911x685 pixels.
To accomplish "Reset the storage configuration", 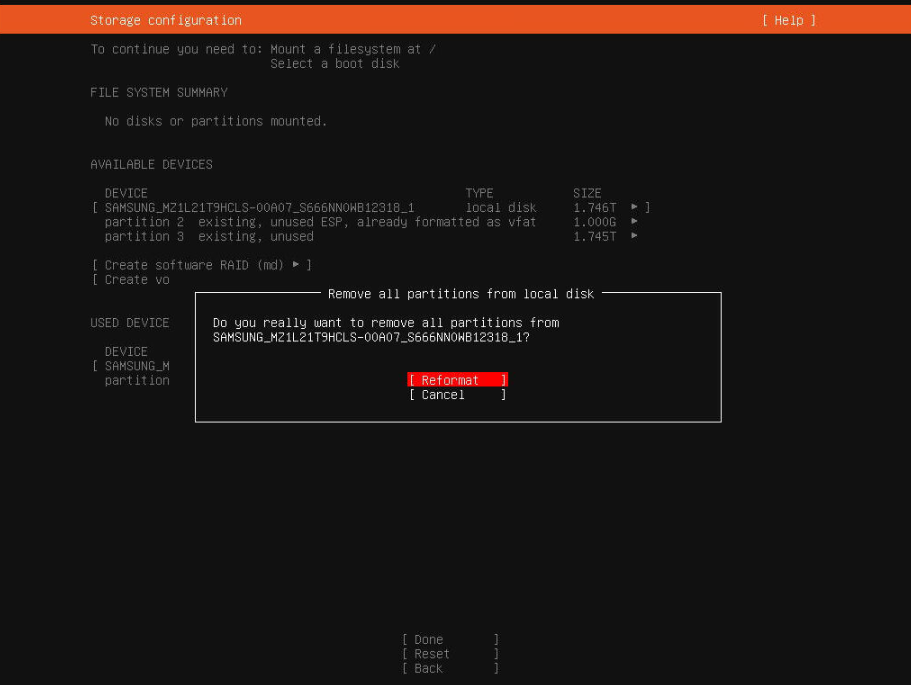I will (x=449, y=654).
